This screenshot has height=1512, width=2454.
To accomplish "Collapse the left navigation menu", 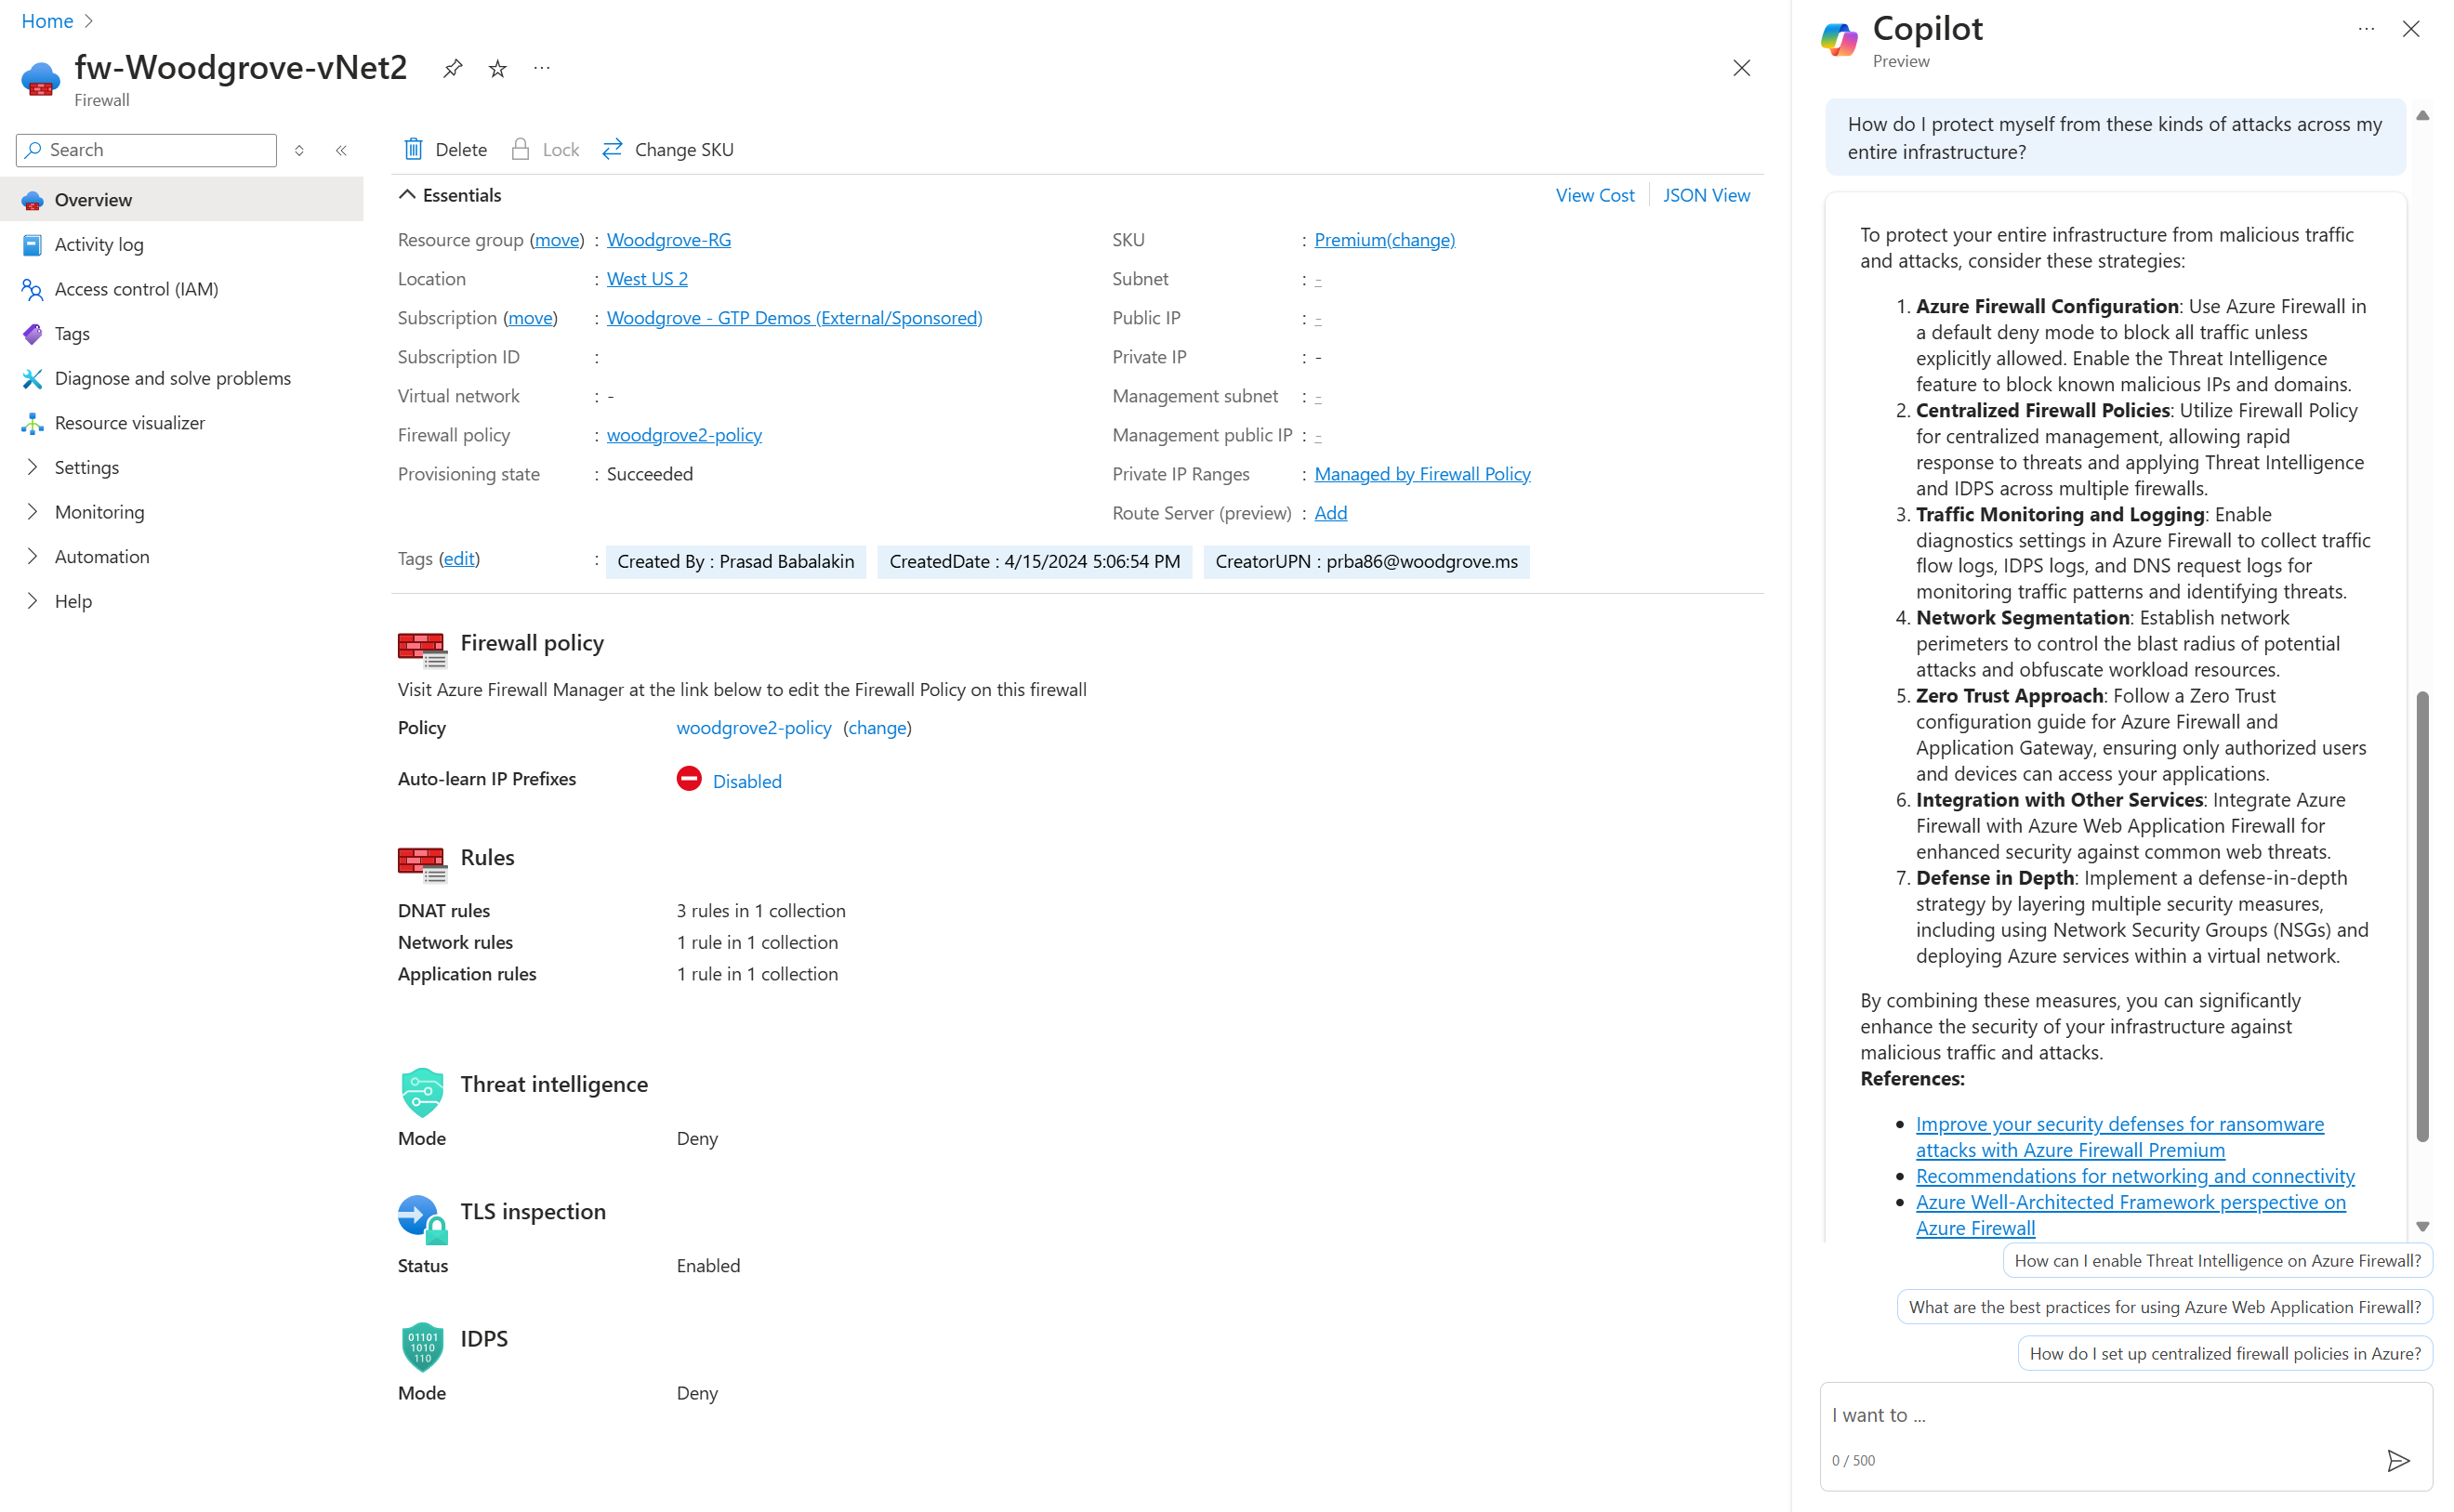I will [x=341, y=150].
